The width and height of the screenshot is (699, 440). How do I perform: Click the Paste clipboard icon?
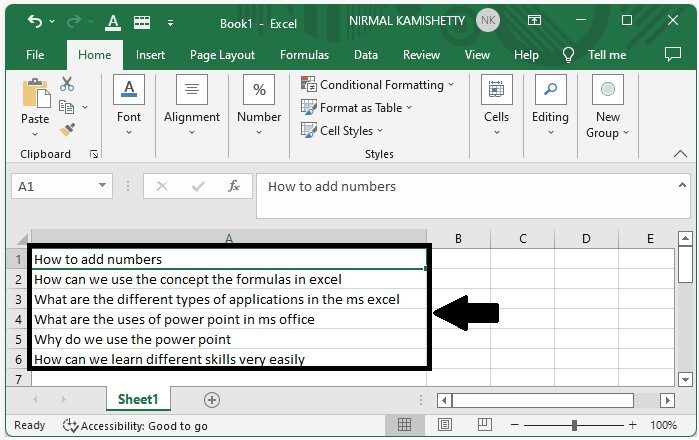pyautogui.click(x=37, y=93)
